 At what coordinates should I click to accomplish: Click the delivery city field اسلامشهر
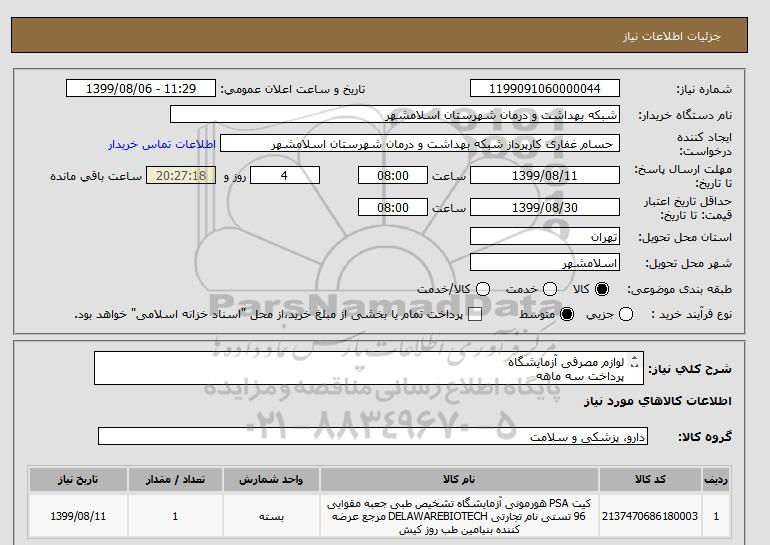pyautogui.click(x=545, y=262)
